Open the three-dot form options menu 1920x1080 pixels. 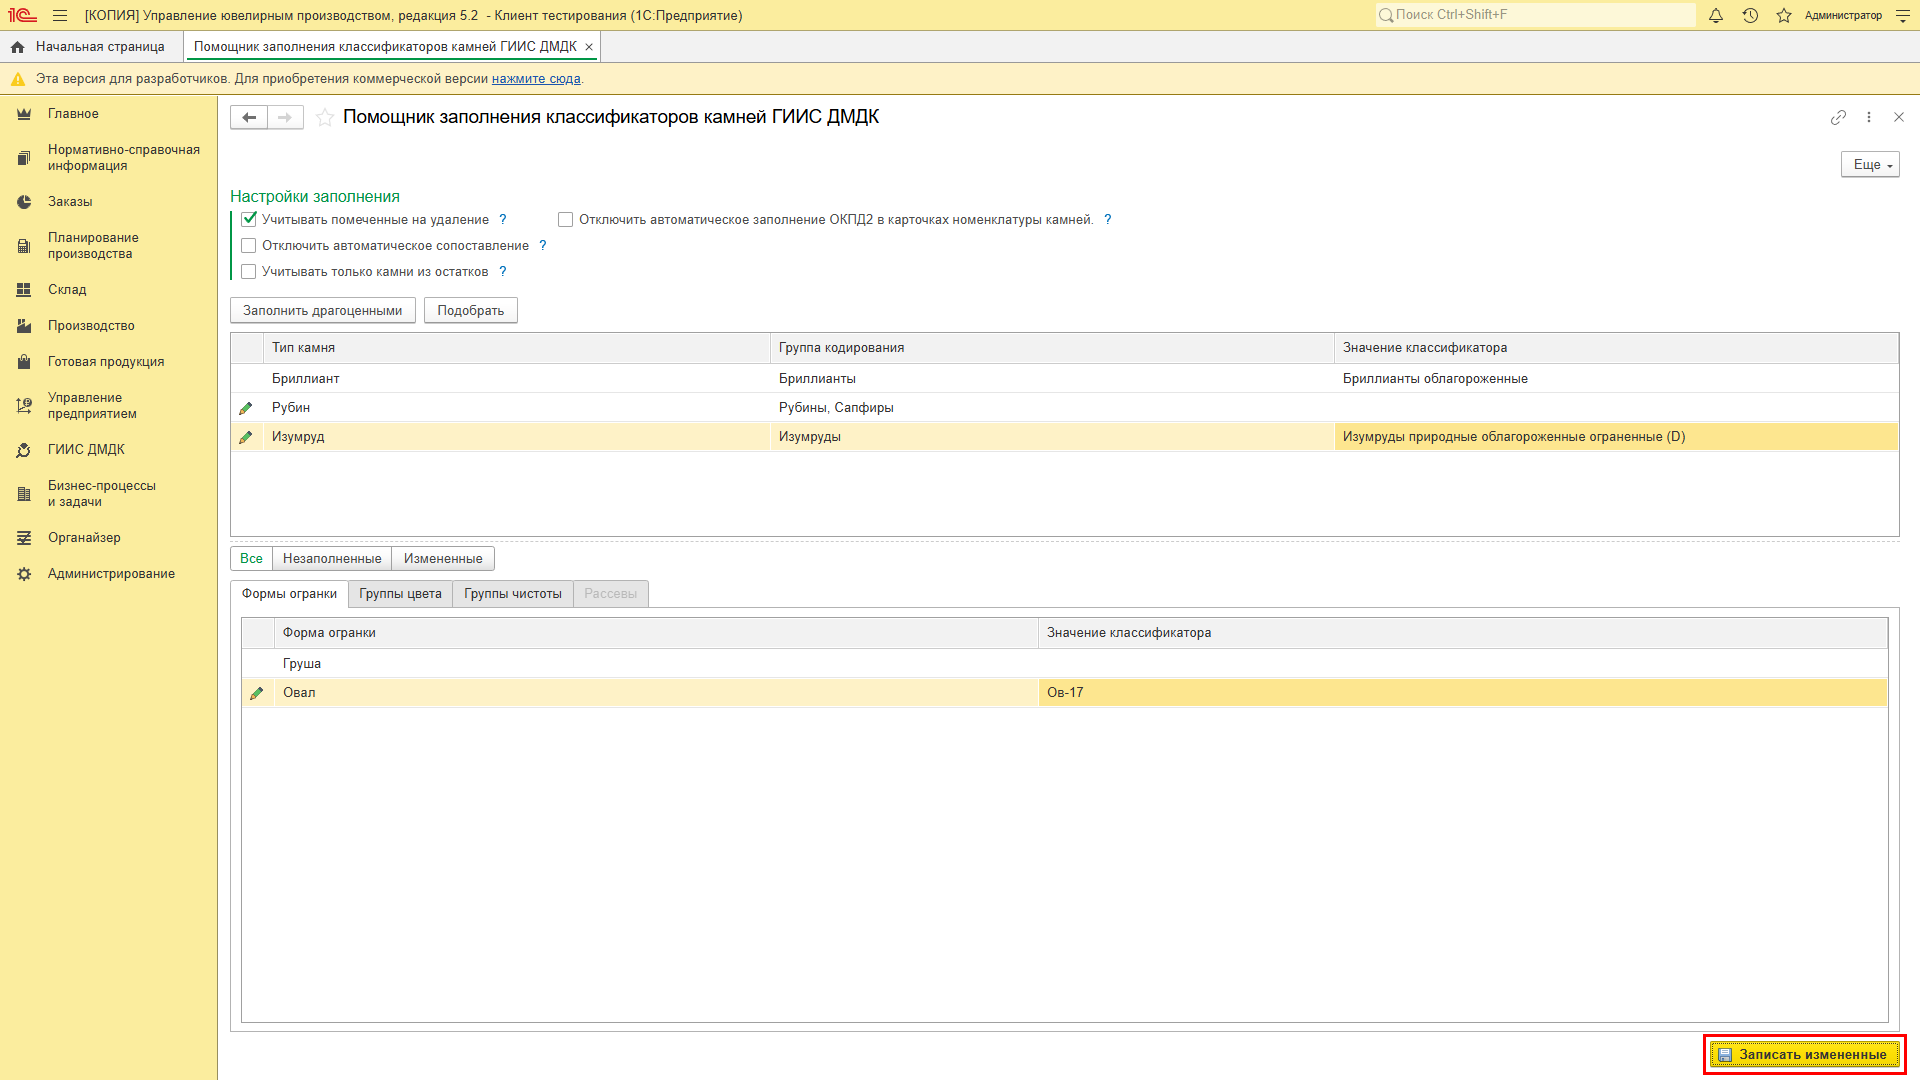(1869, 118)
